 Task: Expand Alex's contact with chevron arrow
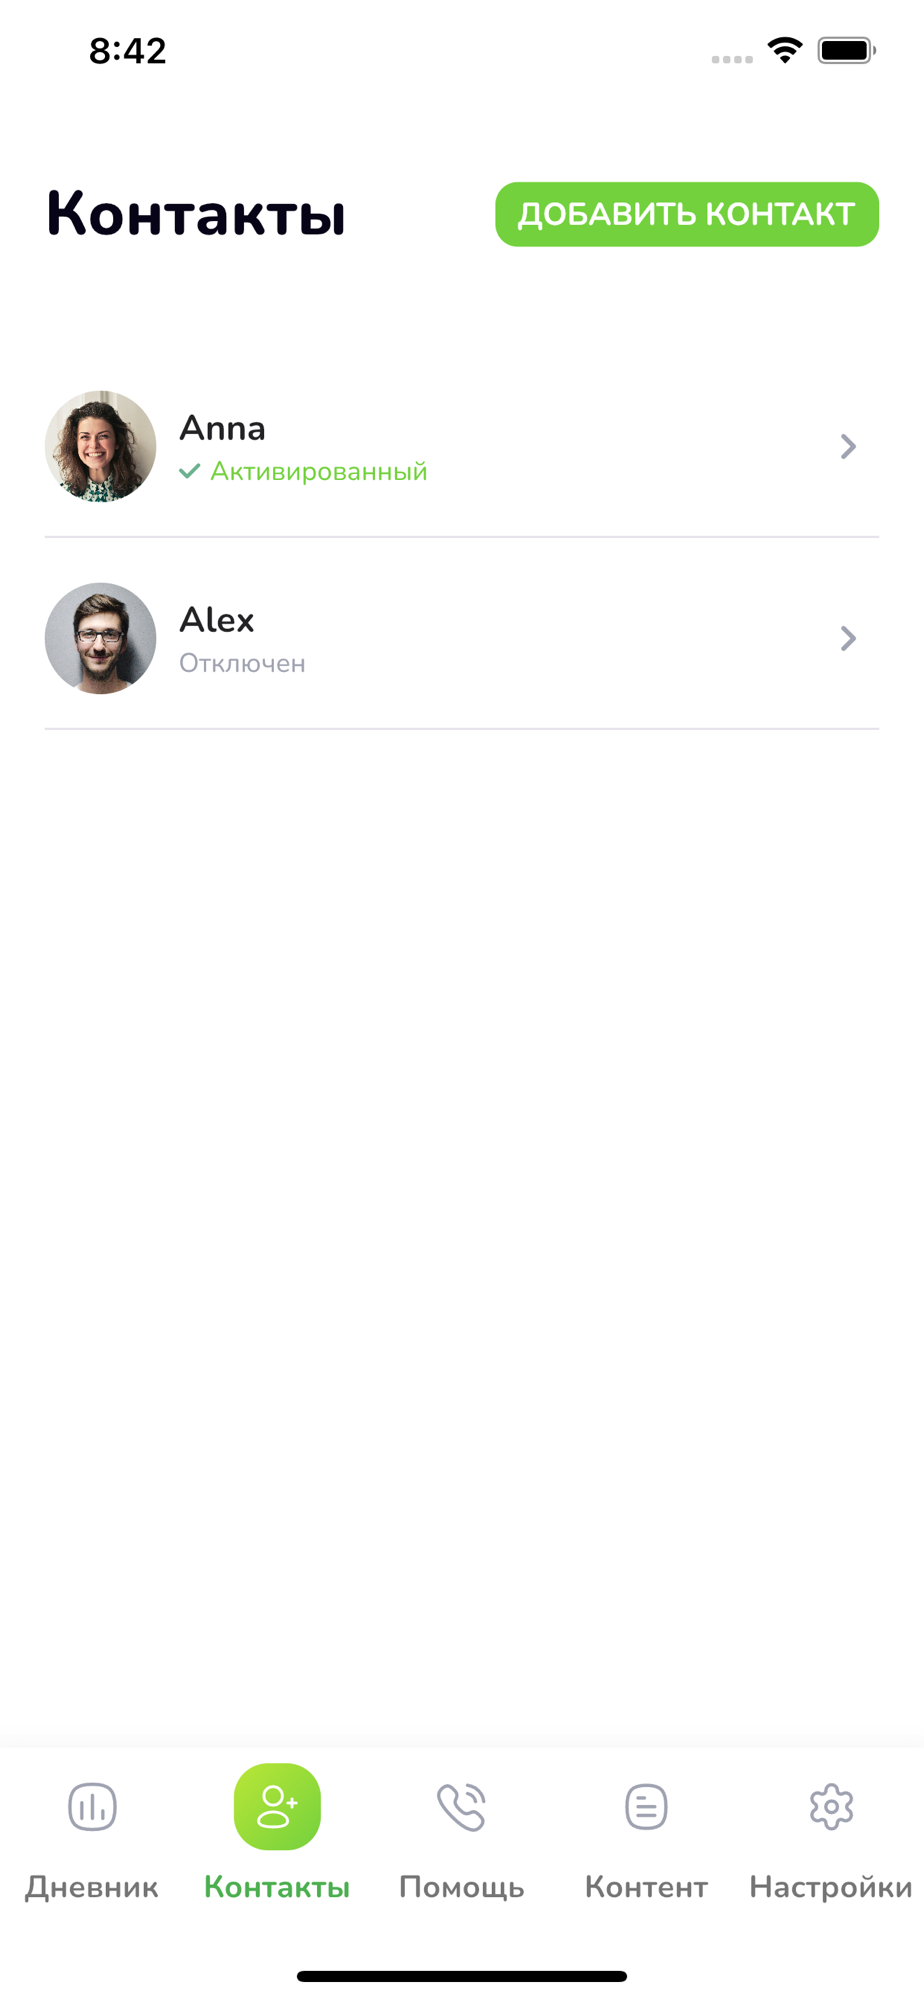pos(848,638)
